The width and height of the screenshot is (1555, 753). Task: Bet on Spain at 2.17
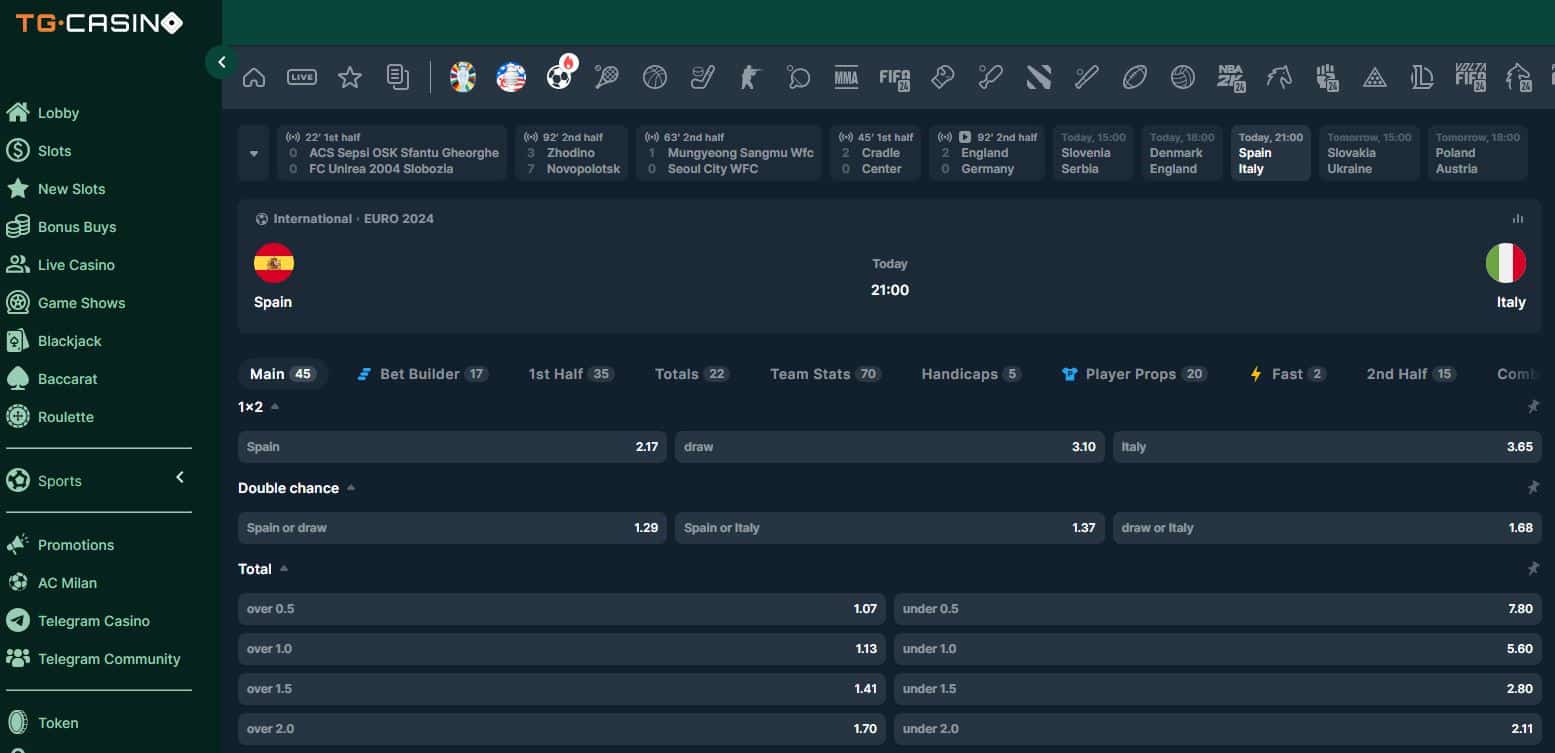[452, 447]
